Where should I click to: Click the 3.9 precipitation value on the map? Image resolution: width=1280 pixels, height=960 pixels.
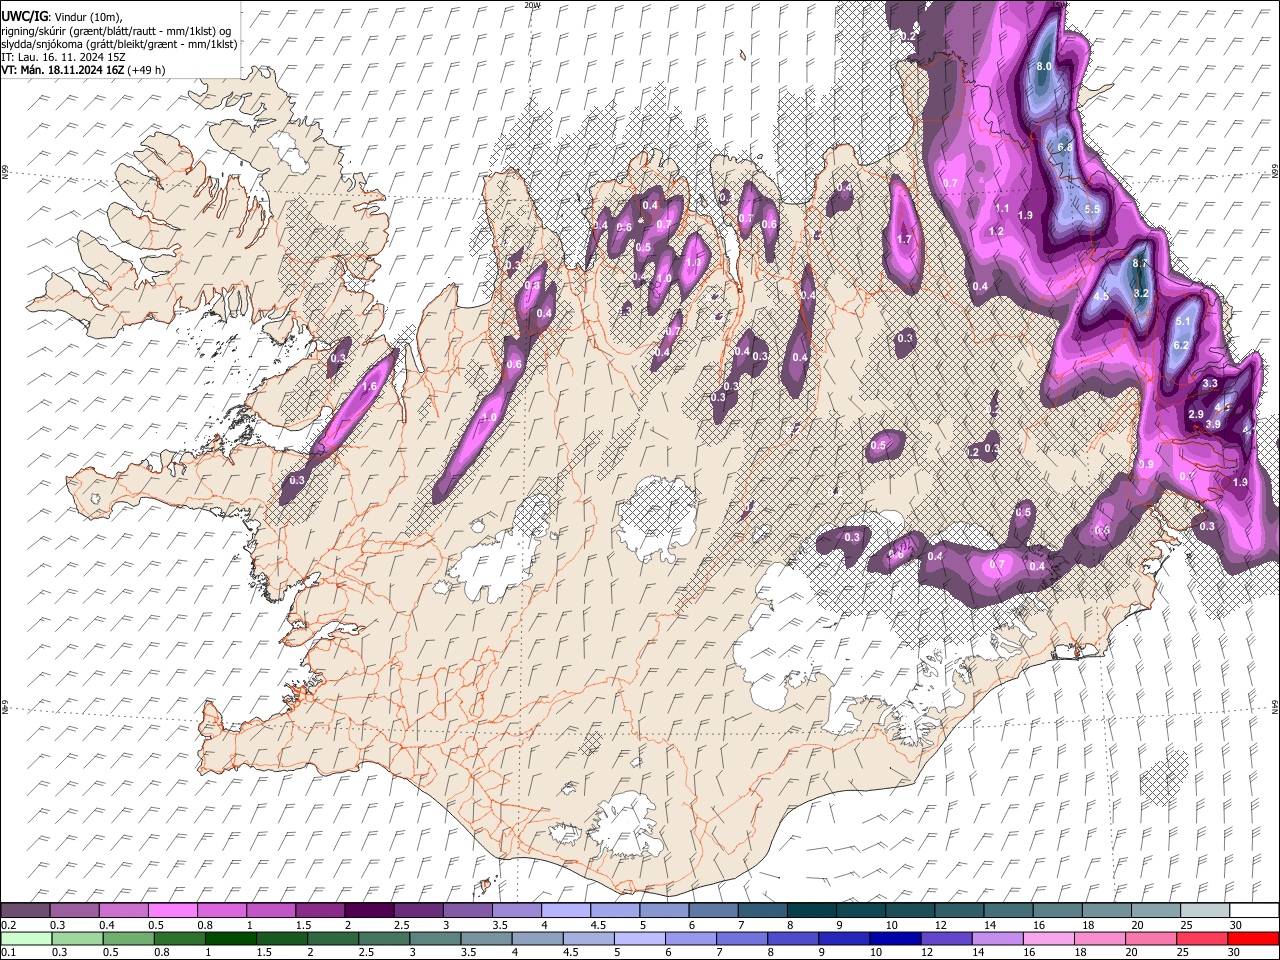coord(1213,424)
